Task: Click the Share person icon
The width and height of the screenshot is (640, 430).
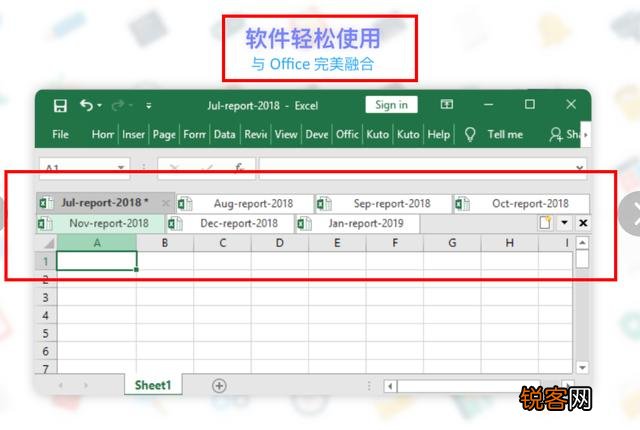Action: coord(556,134)
